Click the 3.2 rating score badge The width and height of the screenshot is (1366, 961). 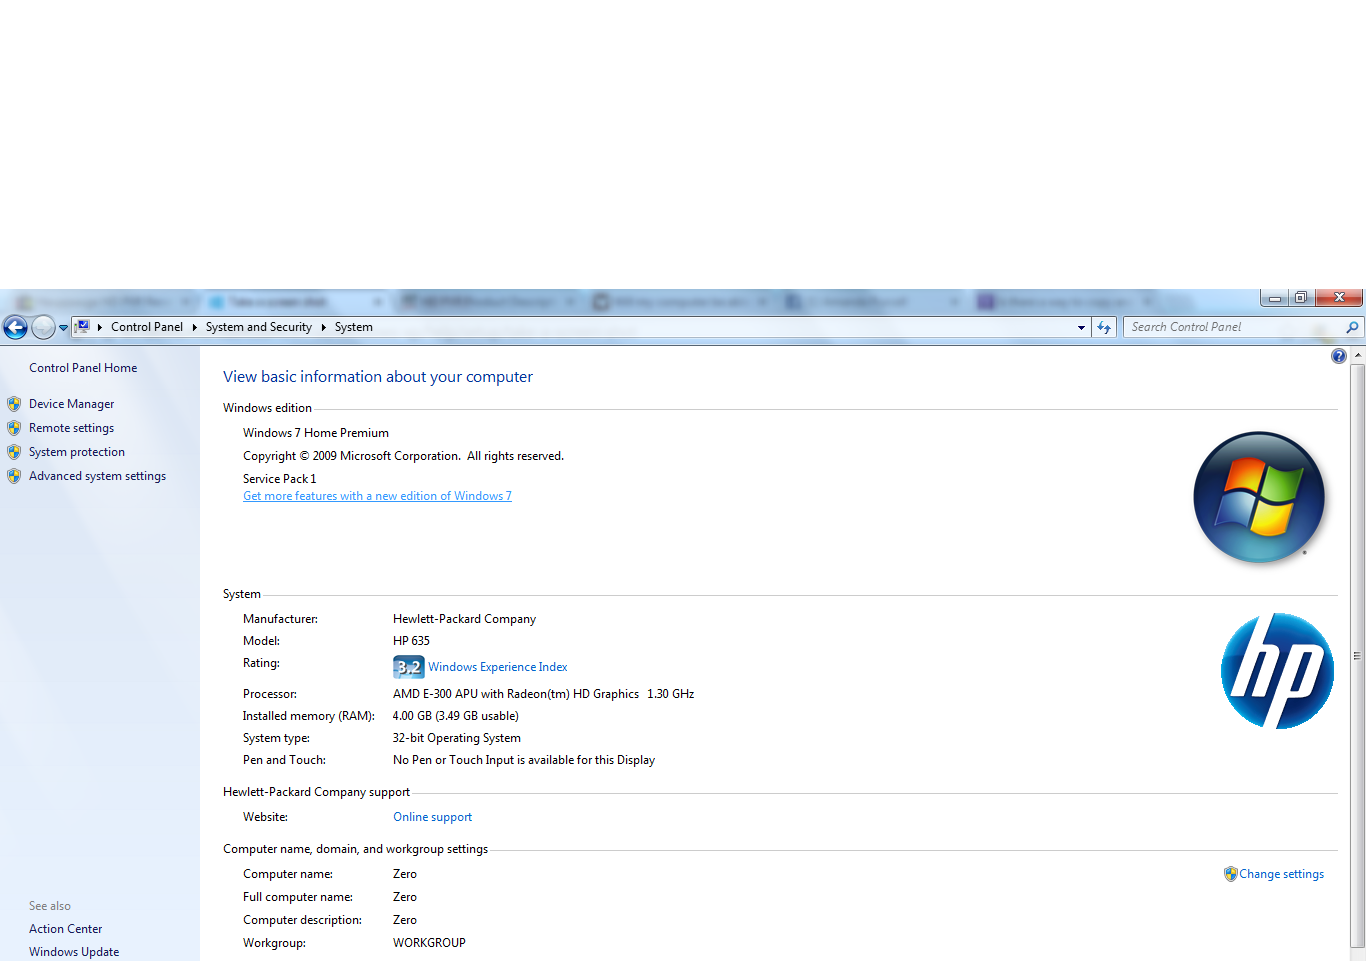coord(408,667)
